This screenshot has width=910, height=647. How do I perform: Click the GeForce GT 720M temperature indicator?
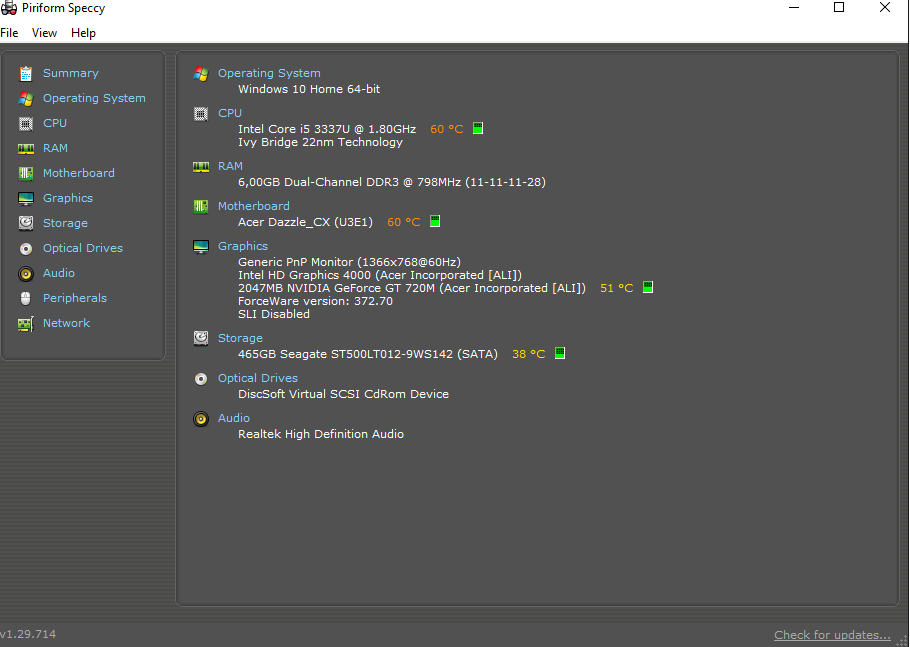(648, 288)
